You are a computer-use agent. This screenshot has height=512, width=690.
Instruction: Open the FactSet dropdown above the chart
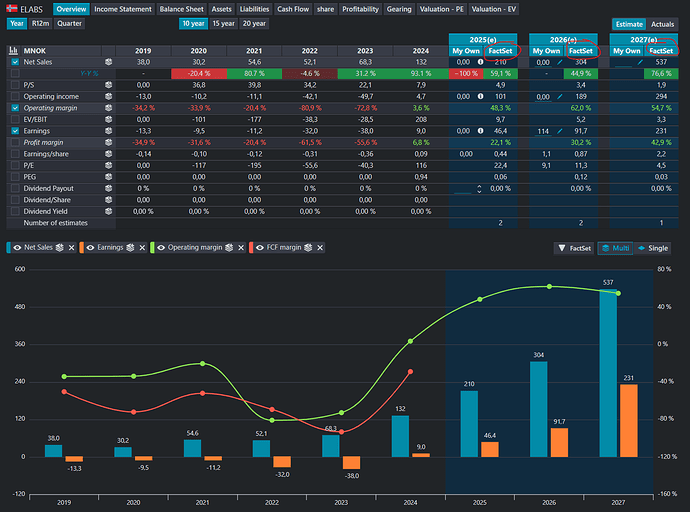[x=574, y=247]
